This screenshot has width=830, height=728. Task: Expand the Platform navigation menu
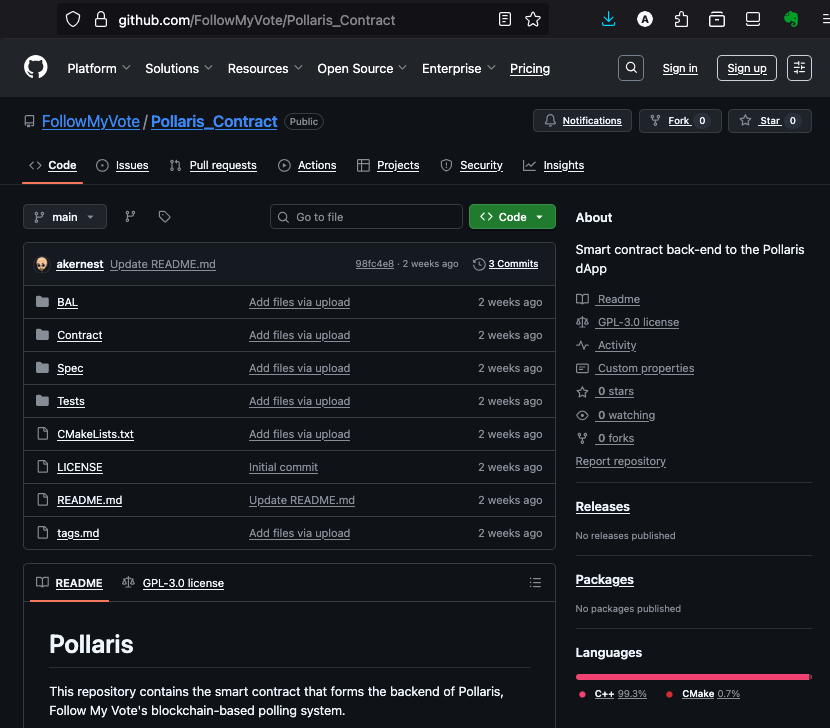coord(99,68)
